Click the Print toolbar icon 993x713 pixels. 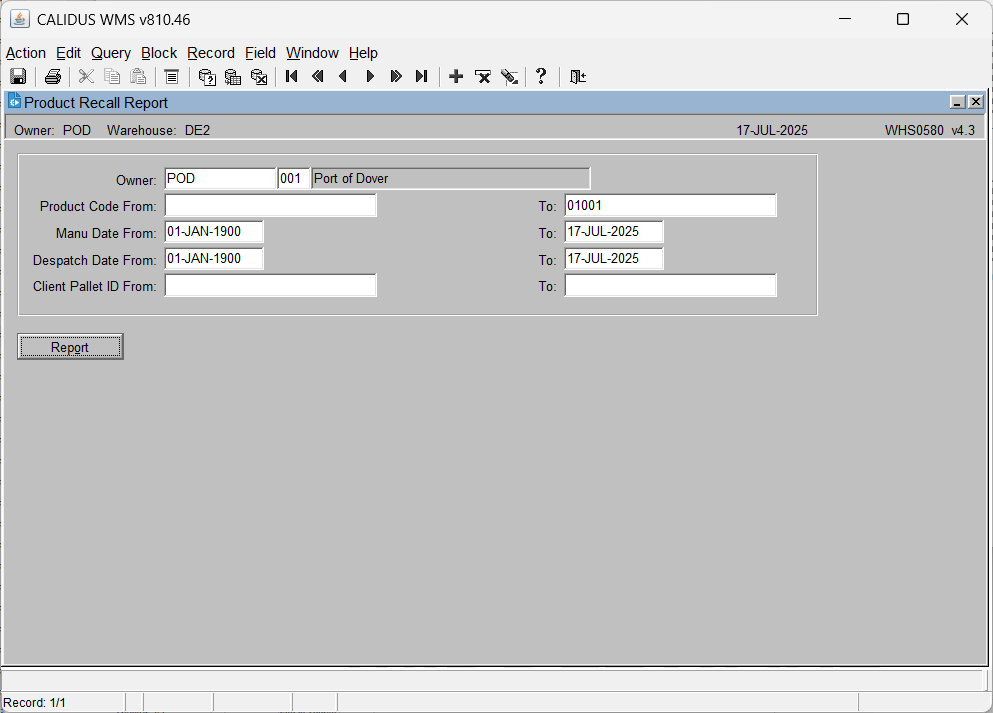[53, 77]
